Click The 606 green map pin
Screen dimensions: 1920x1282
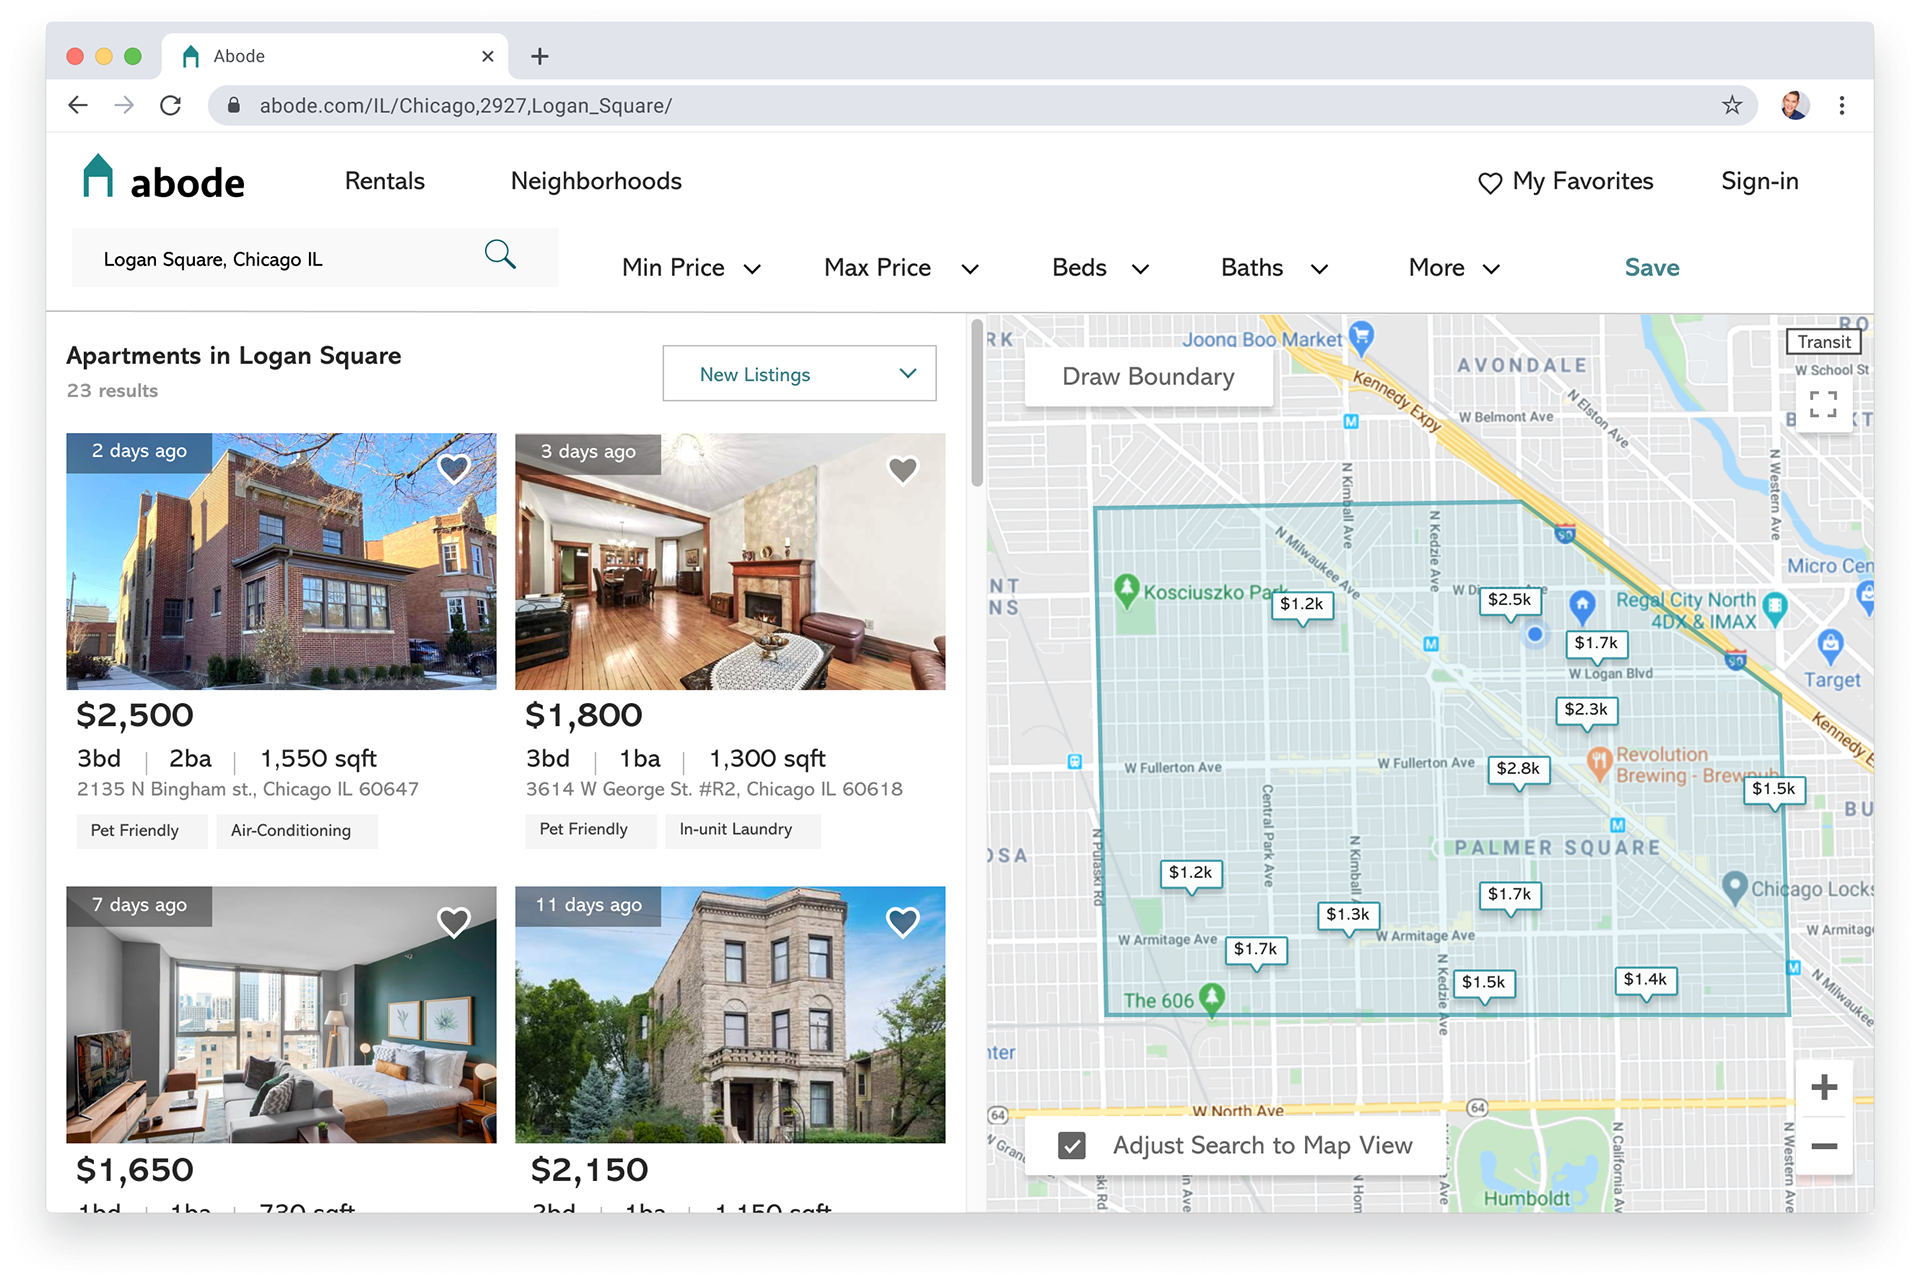[1212, 998]
